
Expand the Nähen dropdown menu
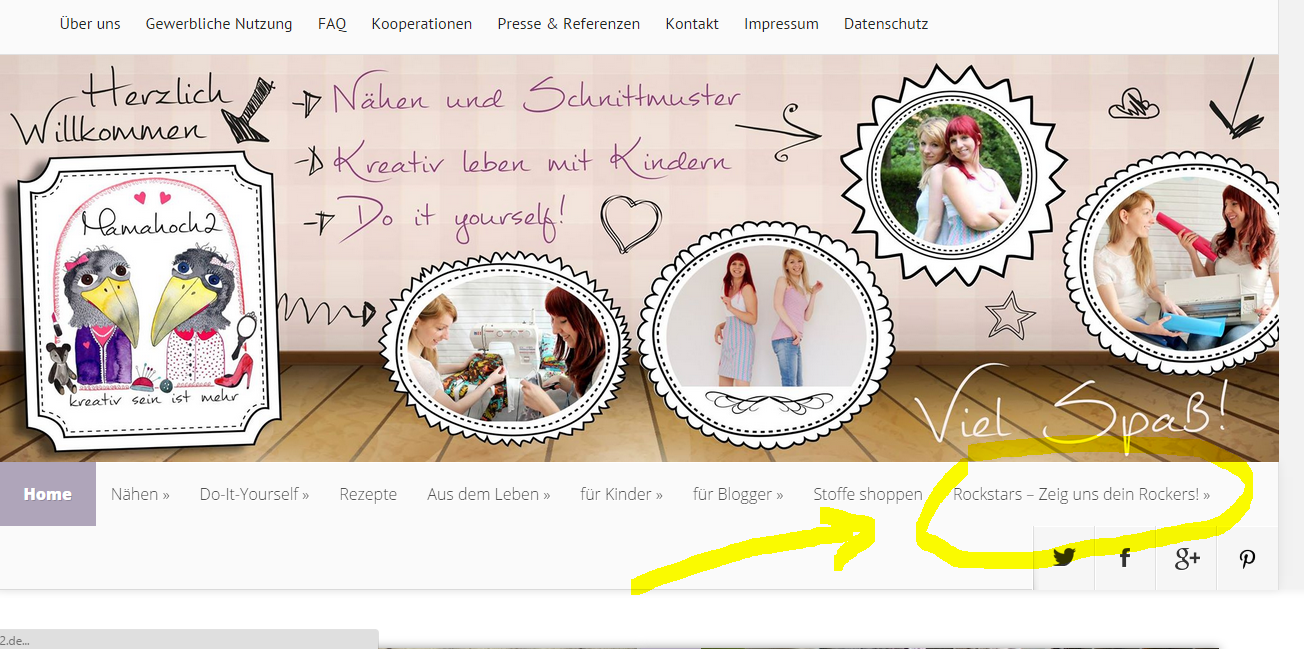coord(140,494)
